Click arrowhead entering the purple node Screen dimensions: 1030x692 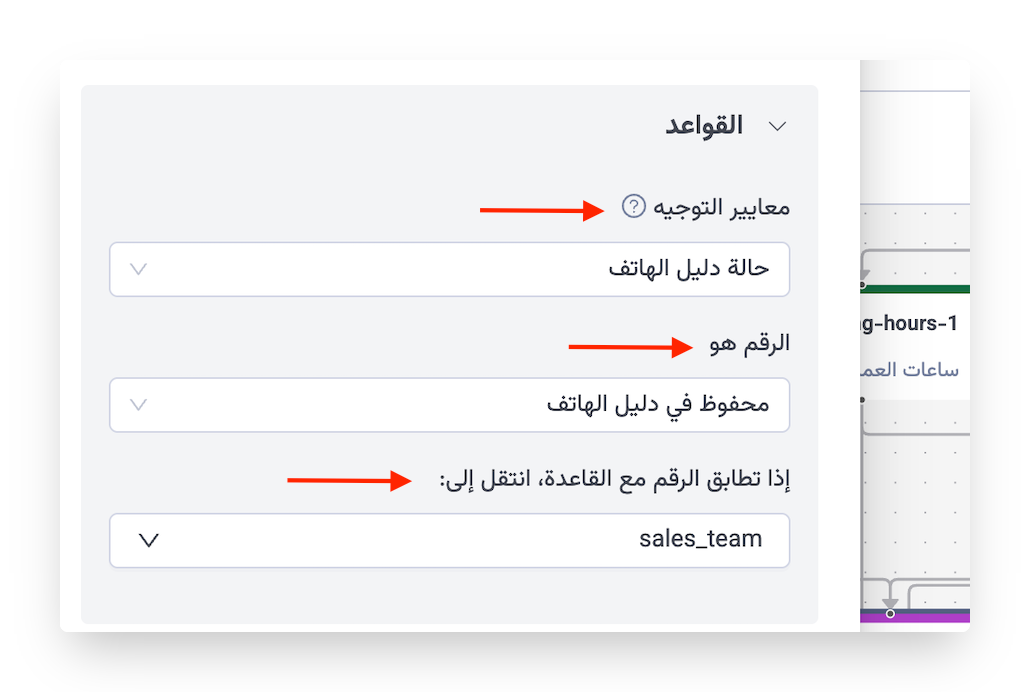pyautogui.click(x=890, y=603)
